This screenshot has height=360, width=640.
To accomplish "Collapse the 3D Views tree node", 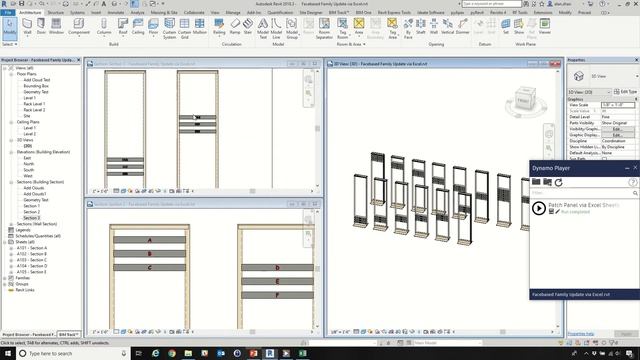I will (x=11, y=140).
